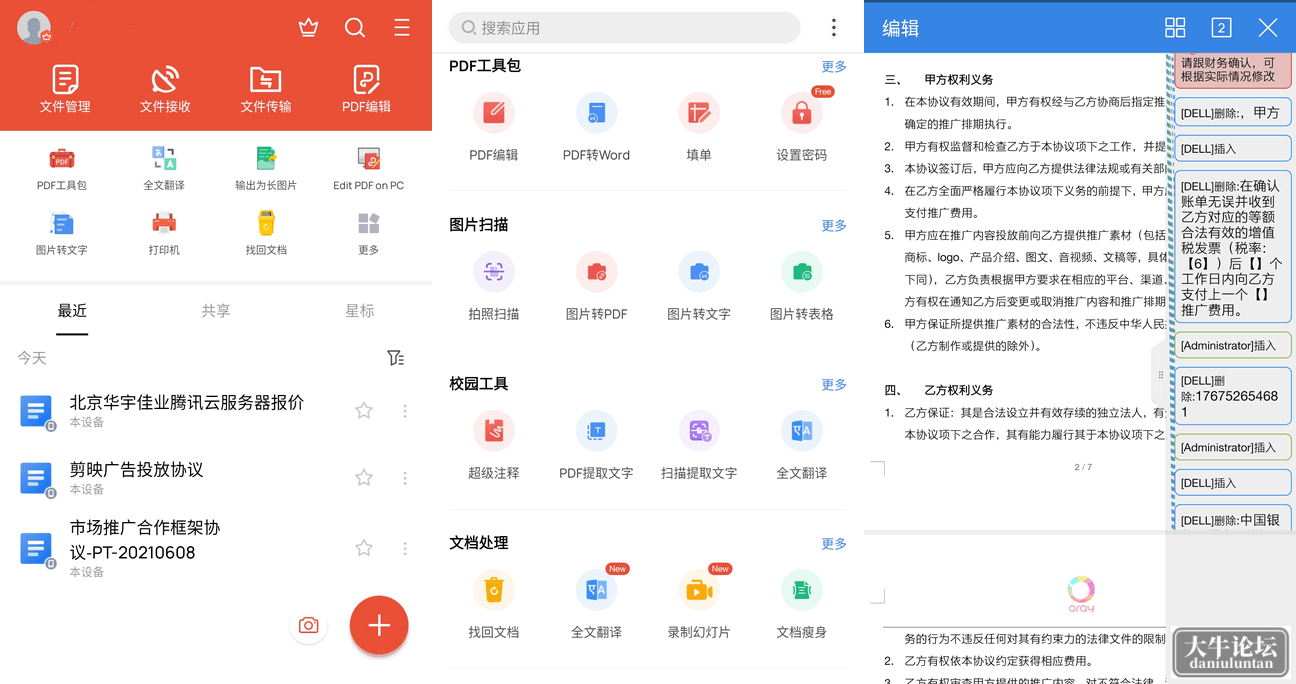Select the [DELL]删除:17675265468 1 comment
The width and height of the screenshot is (1296, 684).
tap(1232, 396)
